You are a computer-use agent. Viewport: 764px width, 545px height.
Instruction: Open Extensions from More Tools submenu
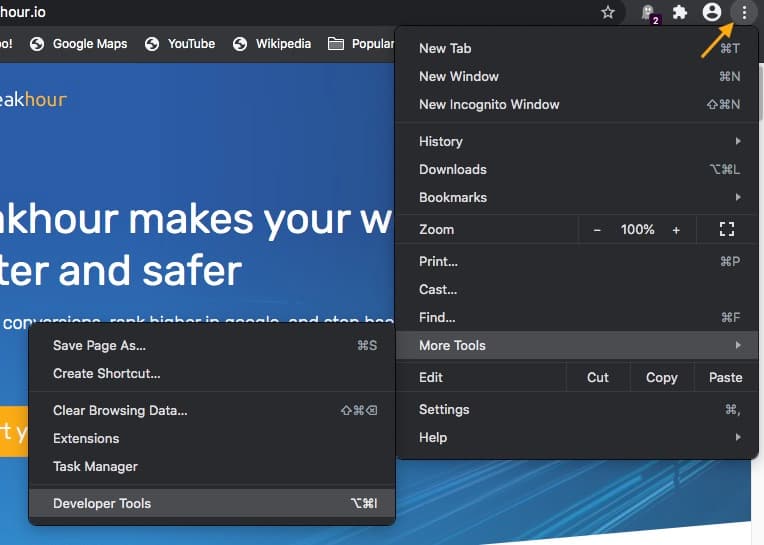(212, 438)
